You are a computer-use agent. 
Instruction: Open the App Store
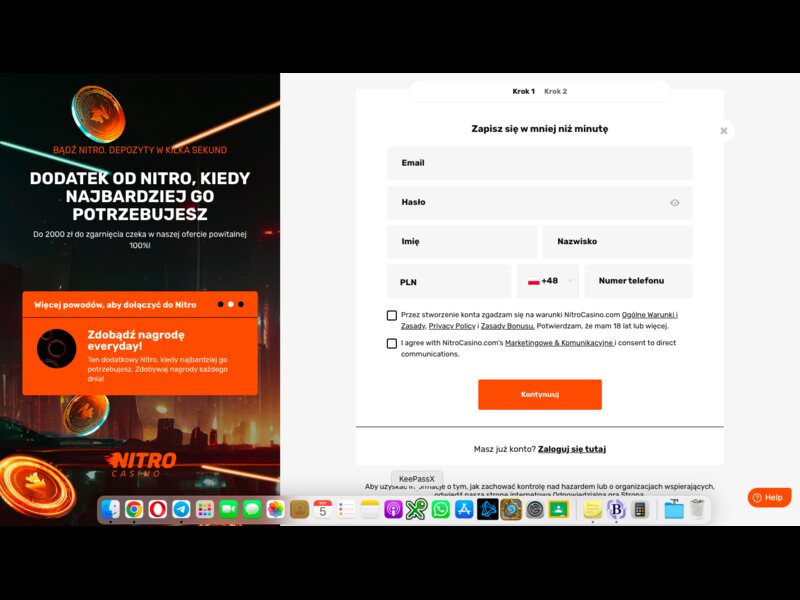(x=463, y=510)
